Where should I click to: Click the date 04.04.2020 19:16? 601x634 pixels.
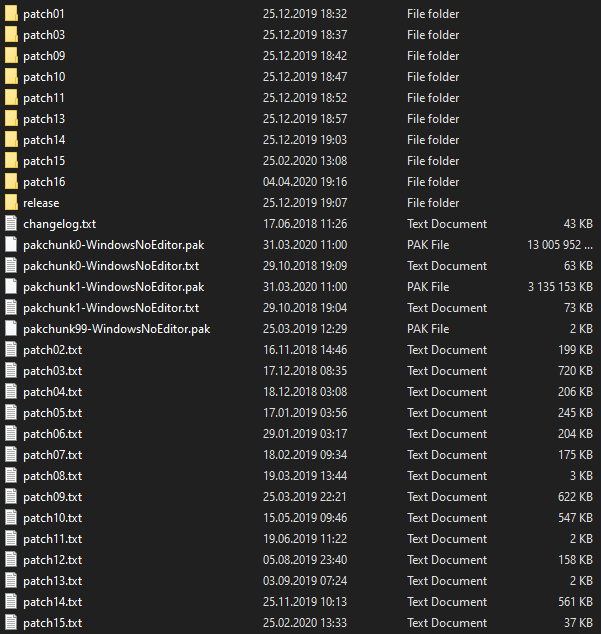[305, 182]
